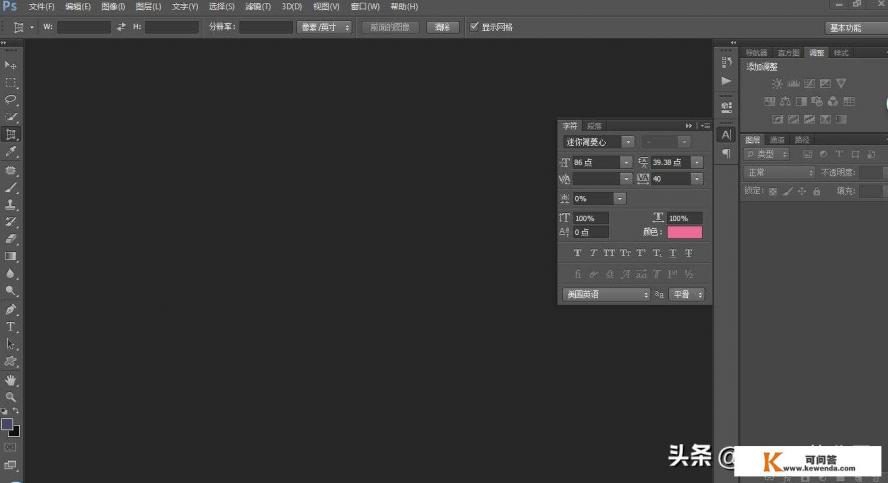
Task: Select the History Brush tool
Action: 10,221
